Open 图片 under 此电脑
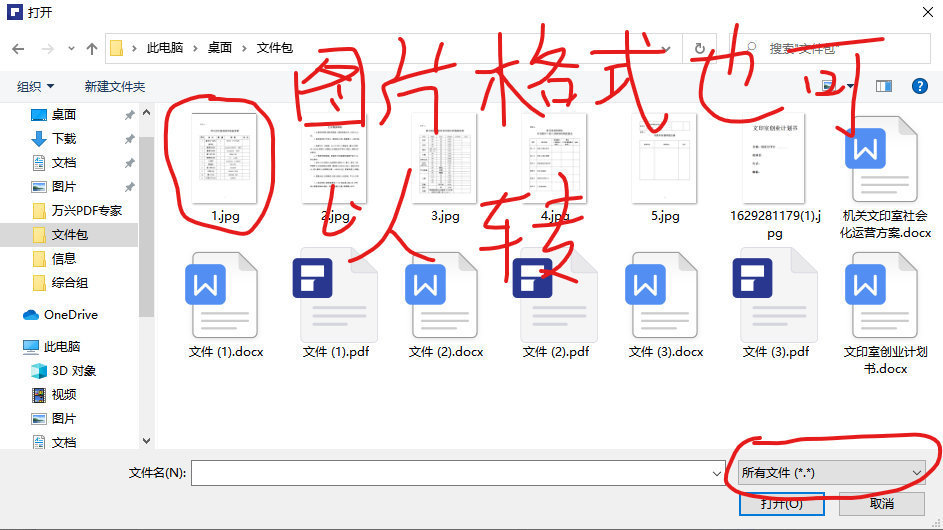943x530 pixels. (x=64, y=419)
